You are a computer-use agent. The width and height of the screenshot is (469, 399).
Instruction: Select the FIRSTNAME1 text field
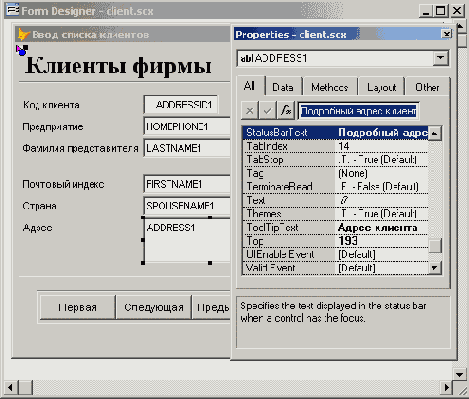[x=187, y=184]
